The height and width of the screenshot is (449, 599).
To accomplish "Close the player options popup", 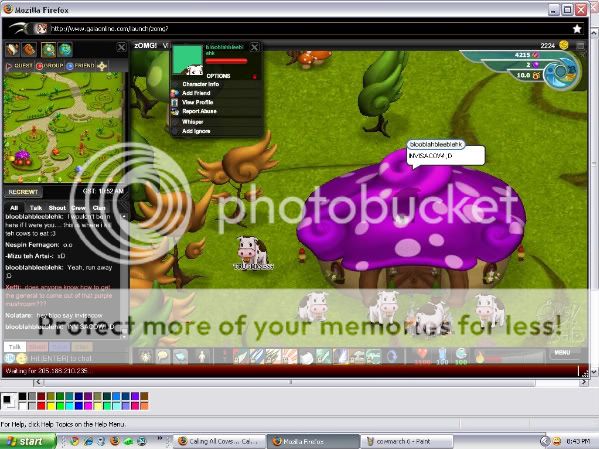I will pyautogui.click(x=254, y=47).
